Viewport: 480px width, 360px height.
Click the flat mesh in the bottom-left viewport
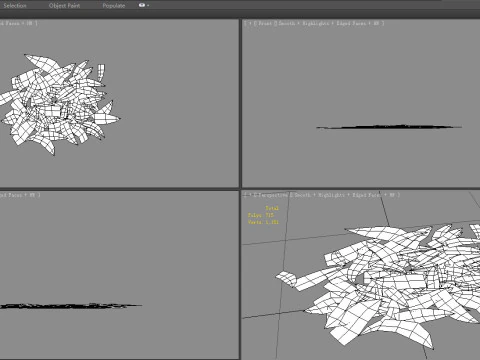tap(71, 306)
